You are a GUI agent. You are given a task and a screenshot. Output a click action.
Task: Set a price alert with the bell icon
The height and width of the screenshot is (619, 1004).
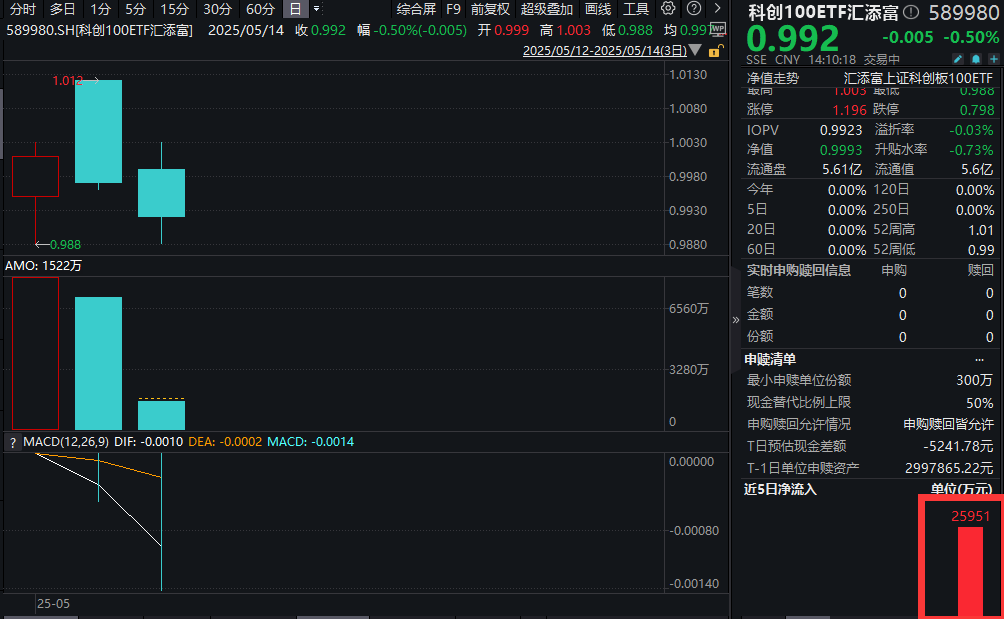click(974, 60)
